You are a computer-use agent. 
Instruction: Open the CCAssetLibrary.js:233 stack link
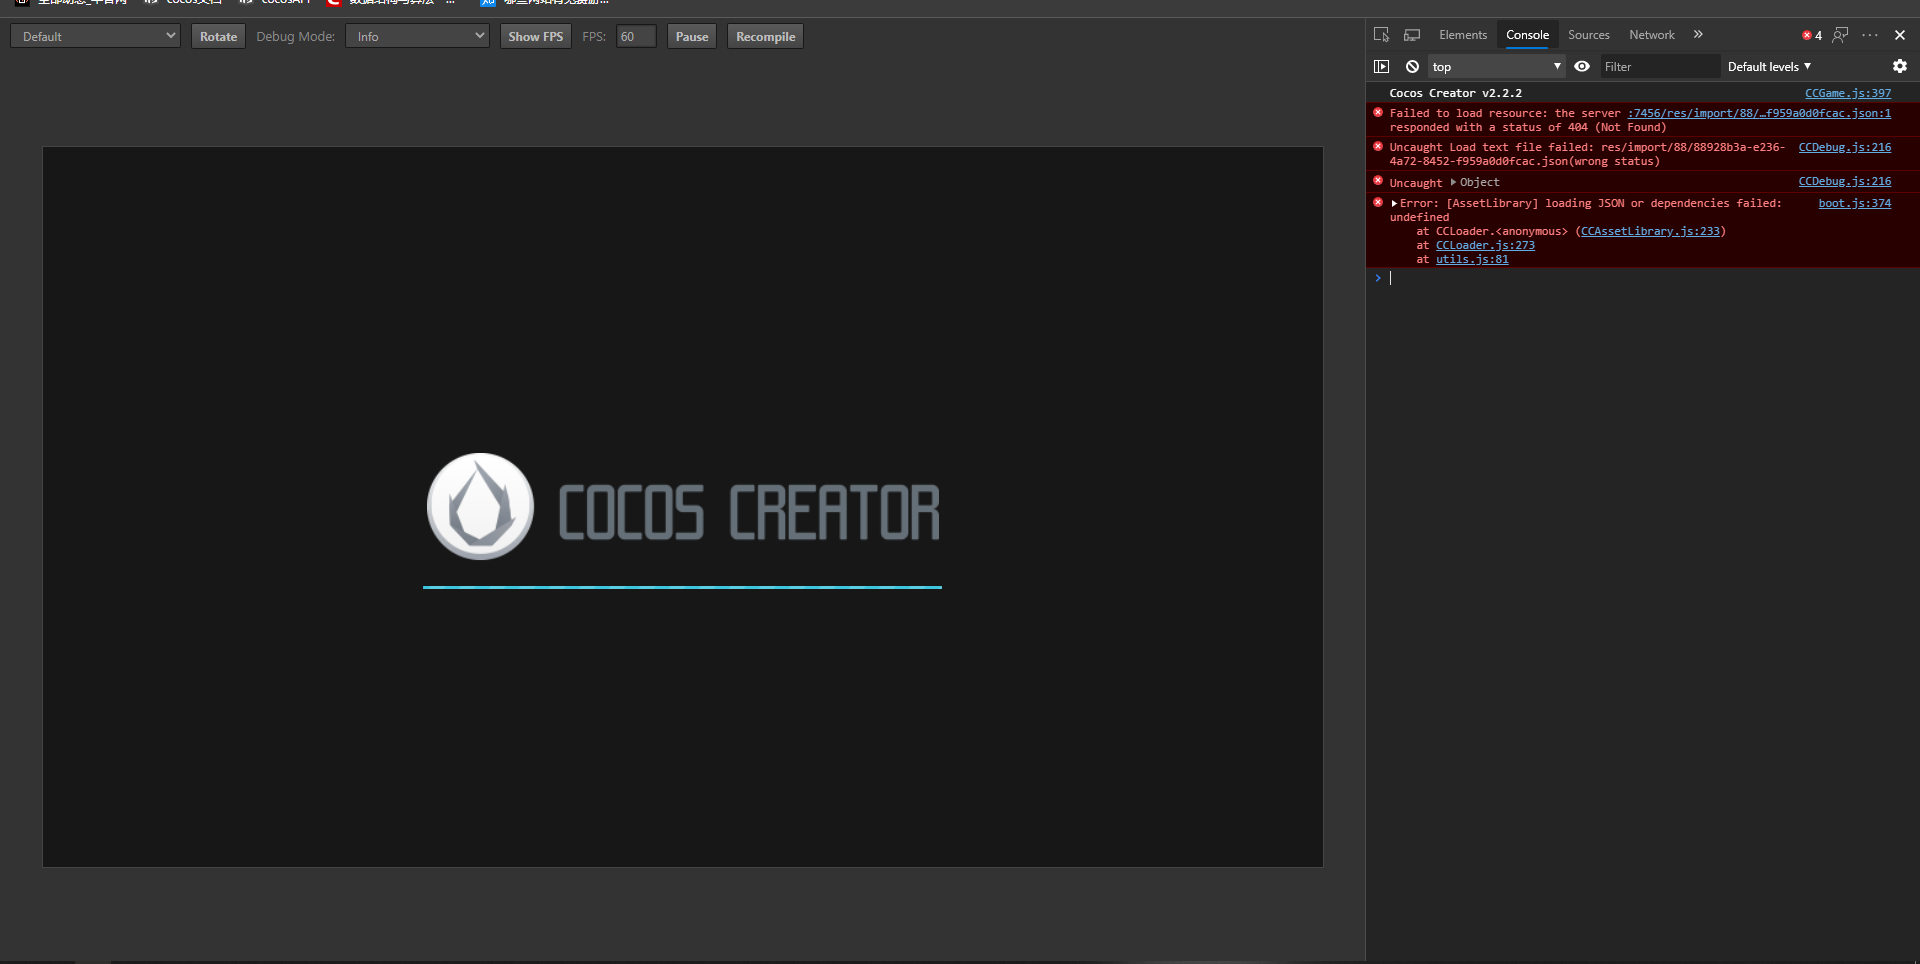[1651, 231]
